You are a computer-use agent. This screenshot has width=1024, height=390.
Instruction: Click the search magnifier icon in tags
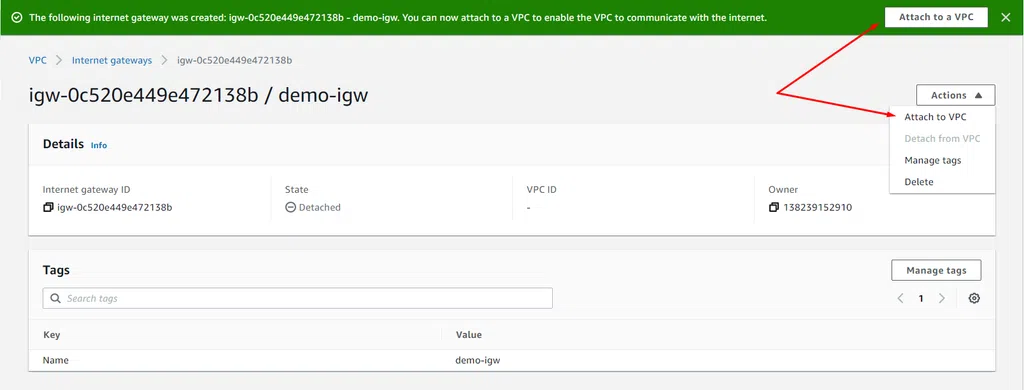pos(56,299)
